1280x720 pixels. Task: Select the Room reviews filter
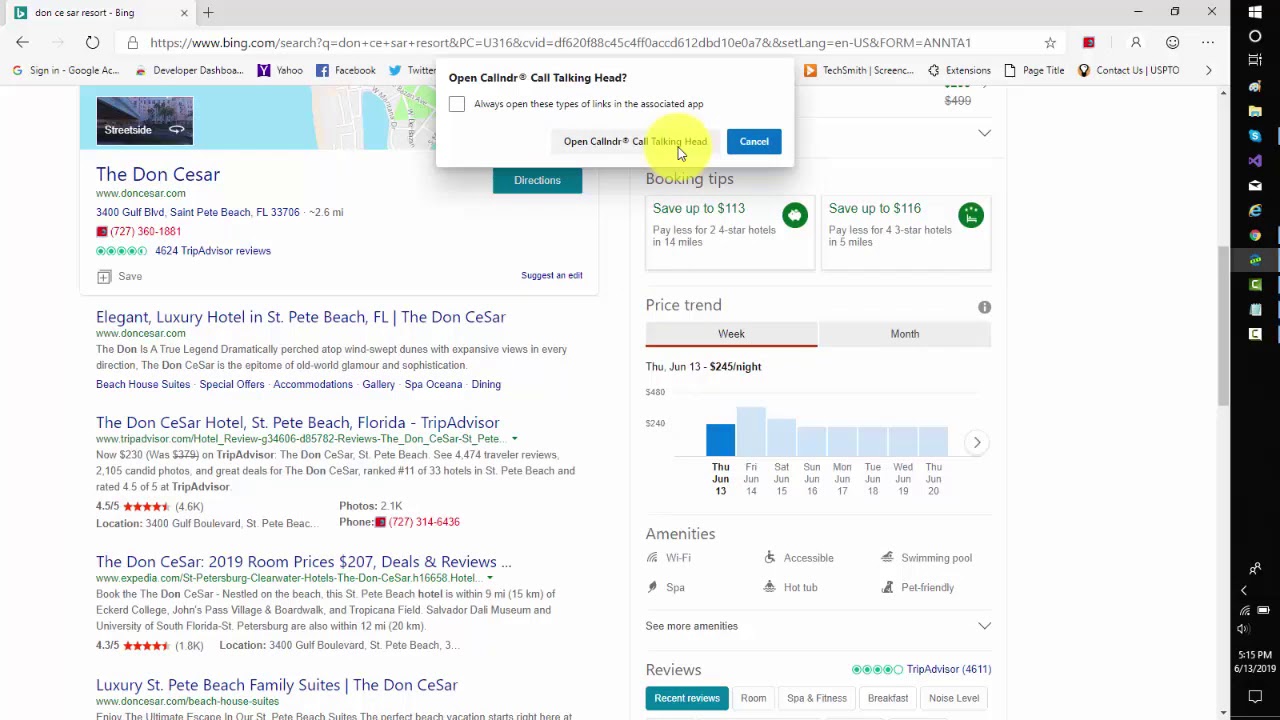(753, 698)
